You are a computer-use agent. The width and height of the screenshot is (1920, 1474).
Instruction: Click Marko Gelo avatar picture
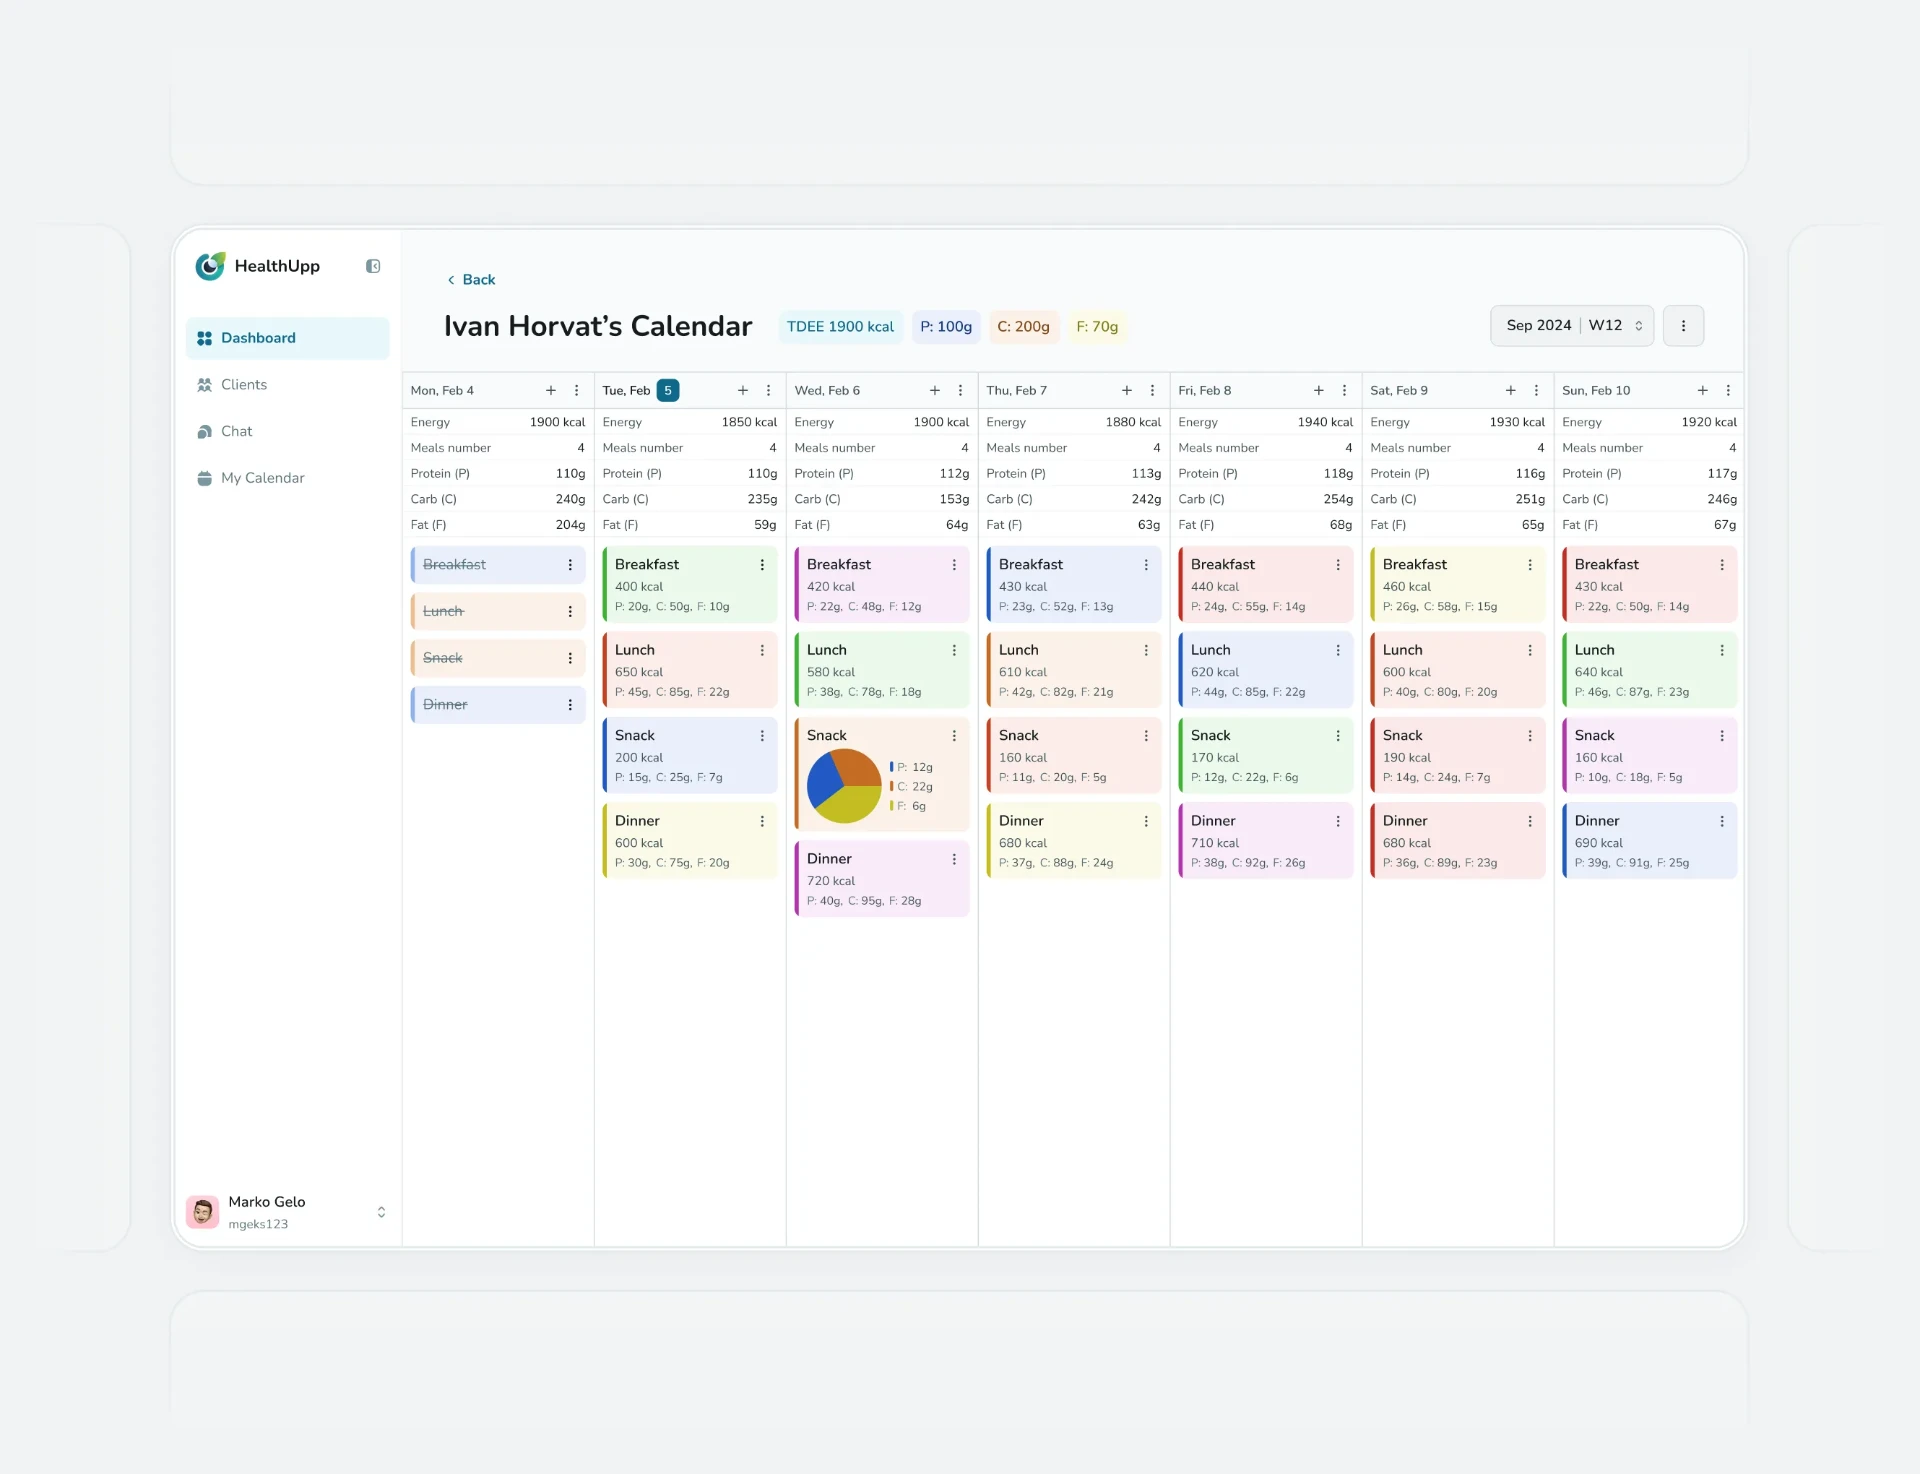tap(203, 1212)
